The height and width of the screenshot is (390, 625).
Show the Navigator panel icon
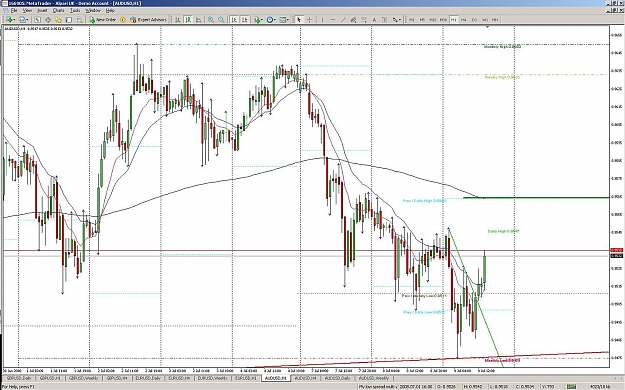[x=58, y=19]
